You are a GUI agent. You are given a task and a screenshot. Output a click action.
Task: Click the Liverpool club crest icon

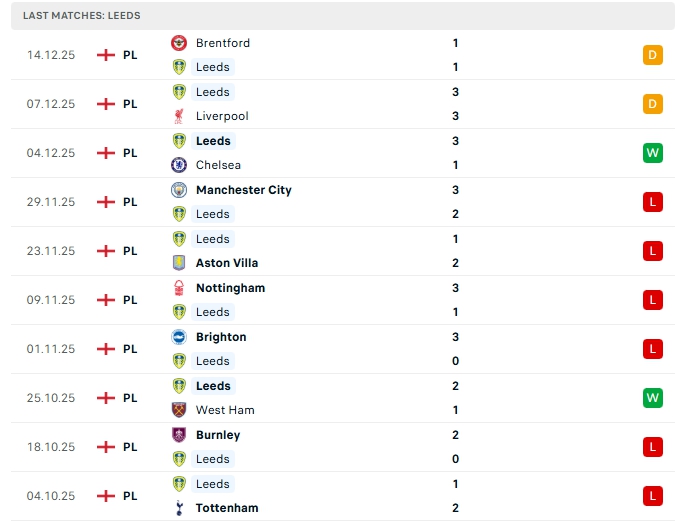[179, 116]
